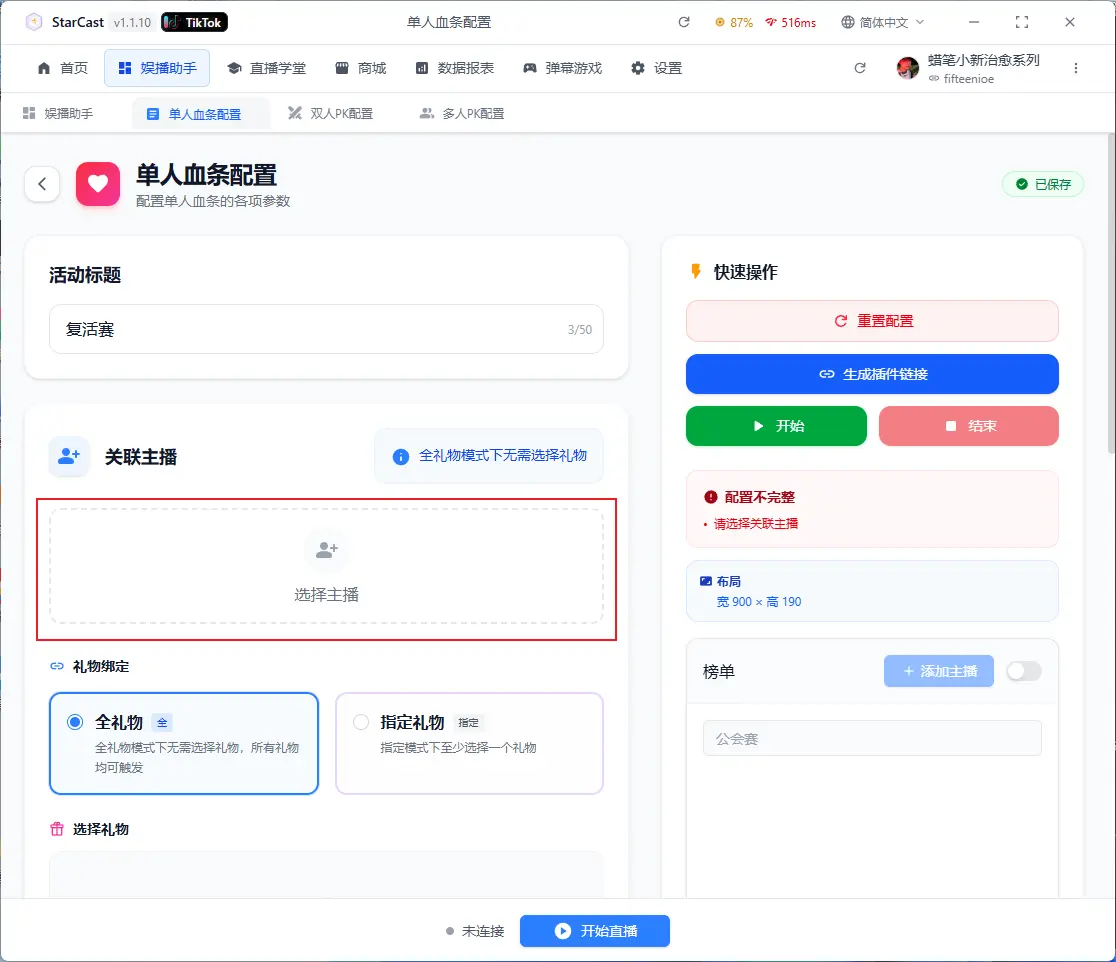Click the back arrow beside page title
The height and width of the screenshot is (962, 1116).
point(42,184)
